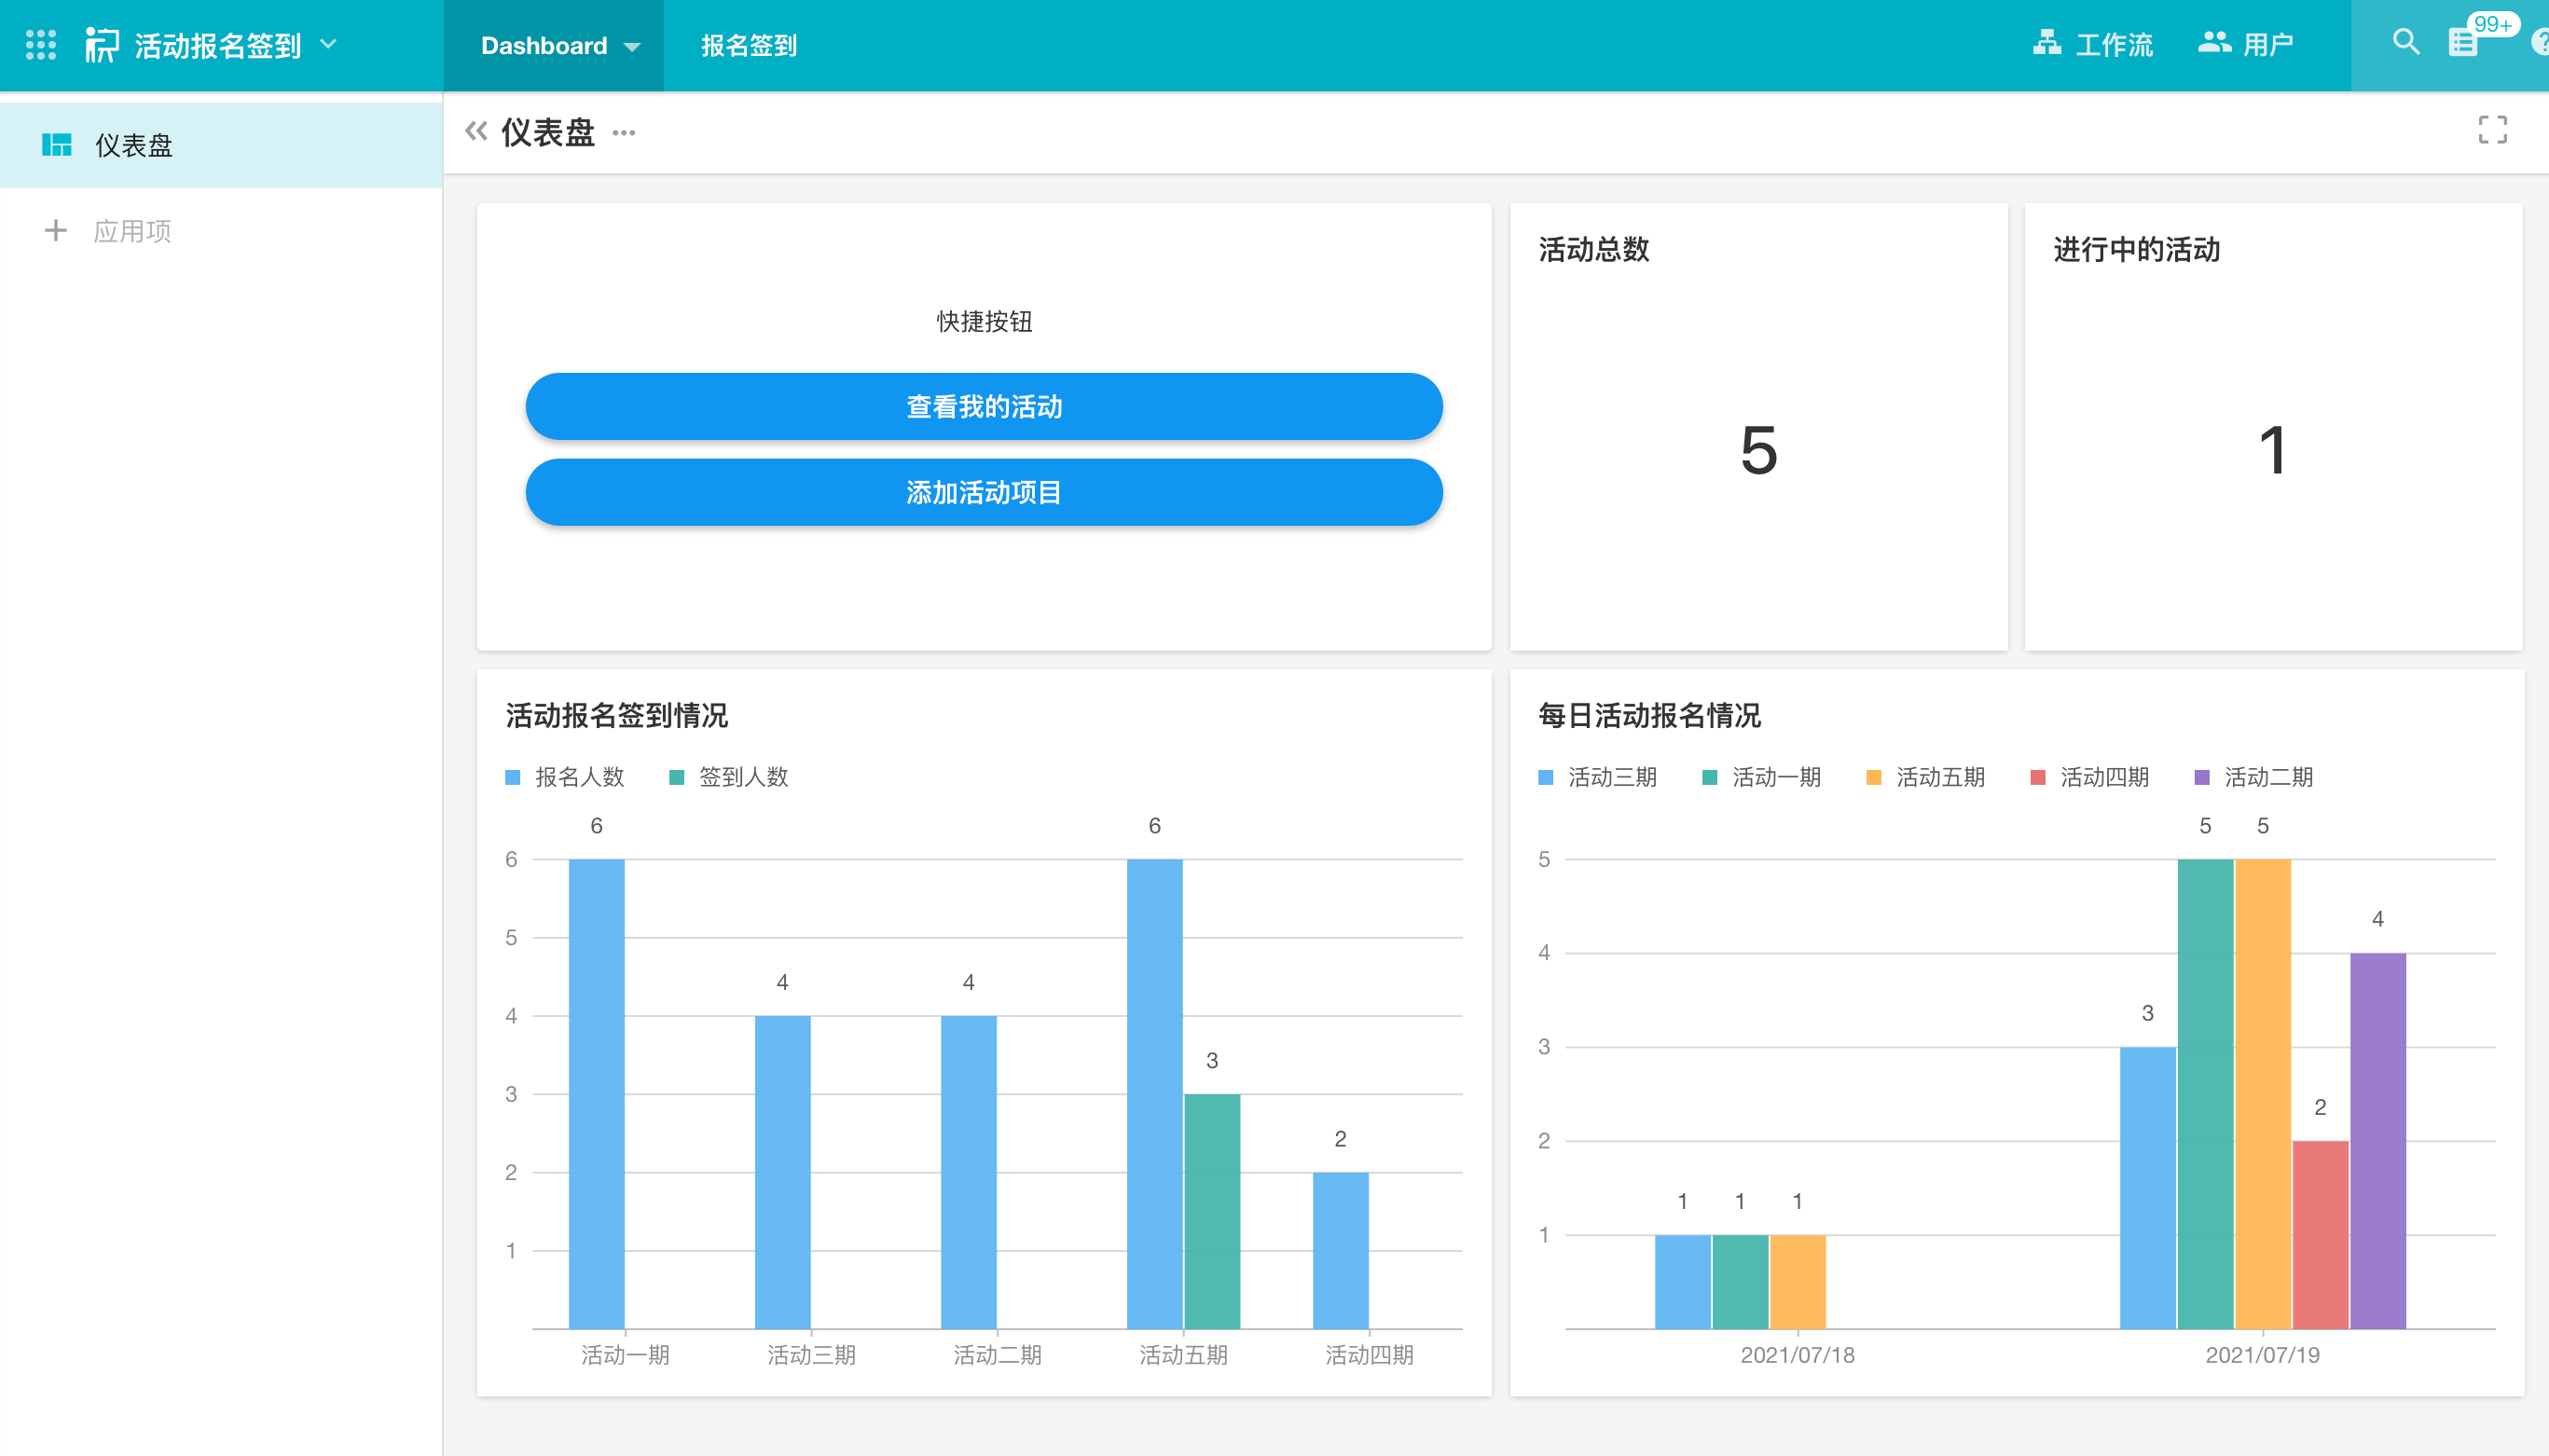
Task: Click the 查看我的活动 button
Action: pos(983,407)
